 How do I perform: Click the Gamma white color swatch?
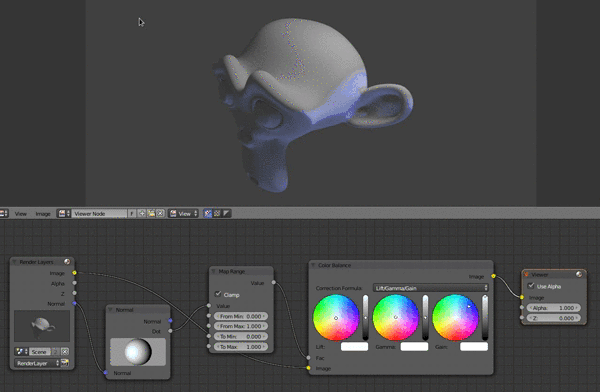coord(414,346)
